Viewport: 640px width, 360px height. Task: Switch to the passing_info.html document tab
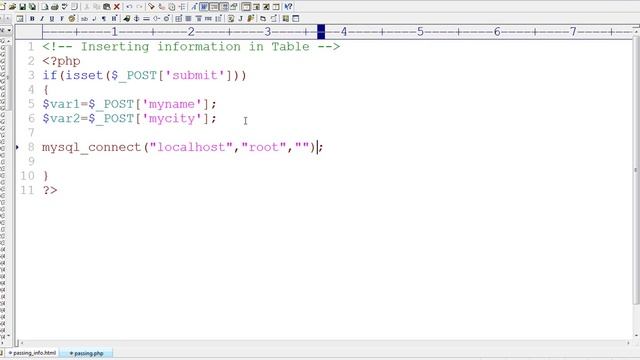coord(33,353)
